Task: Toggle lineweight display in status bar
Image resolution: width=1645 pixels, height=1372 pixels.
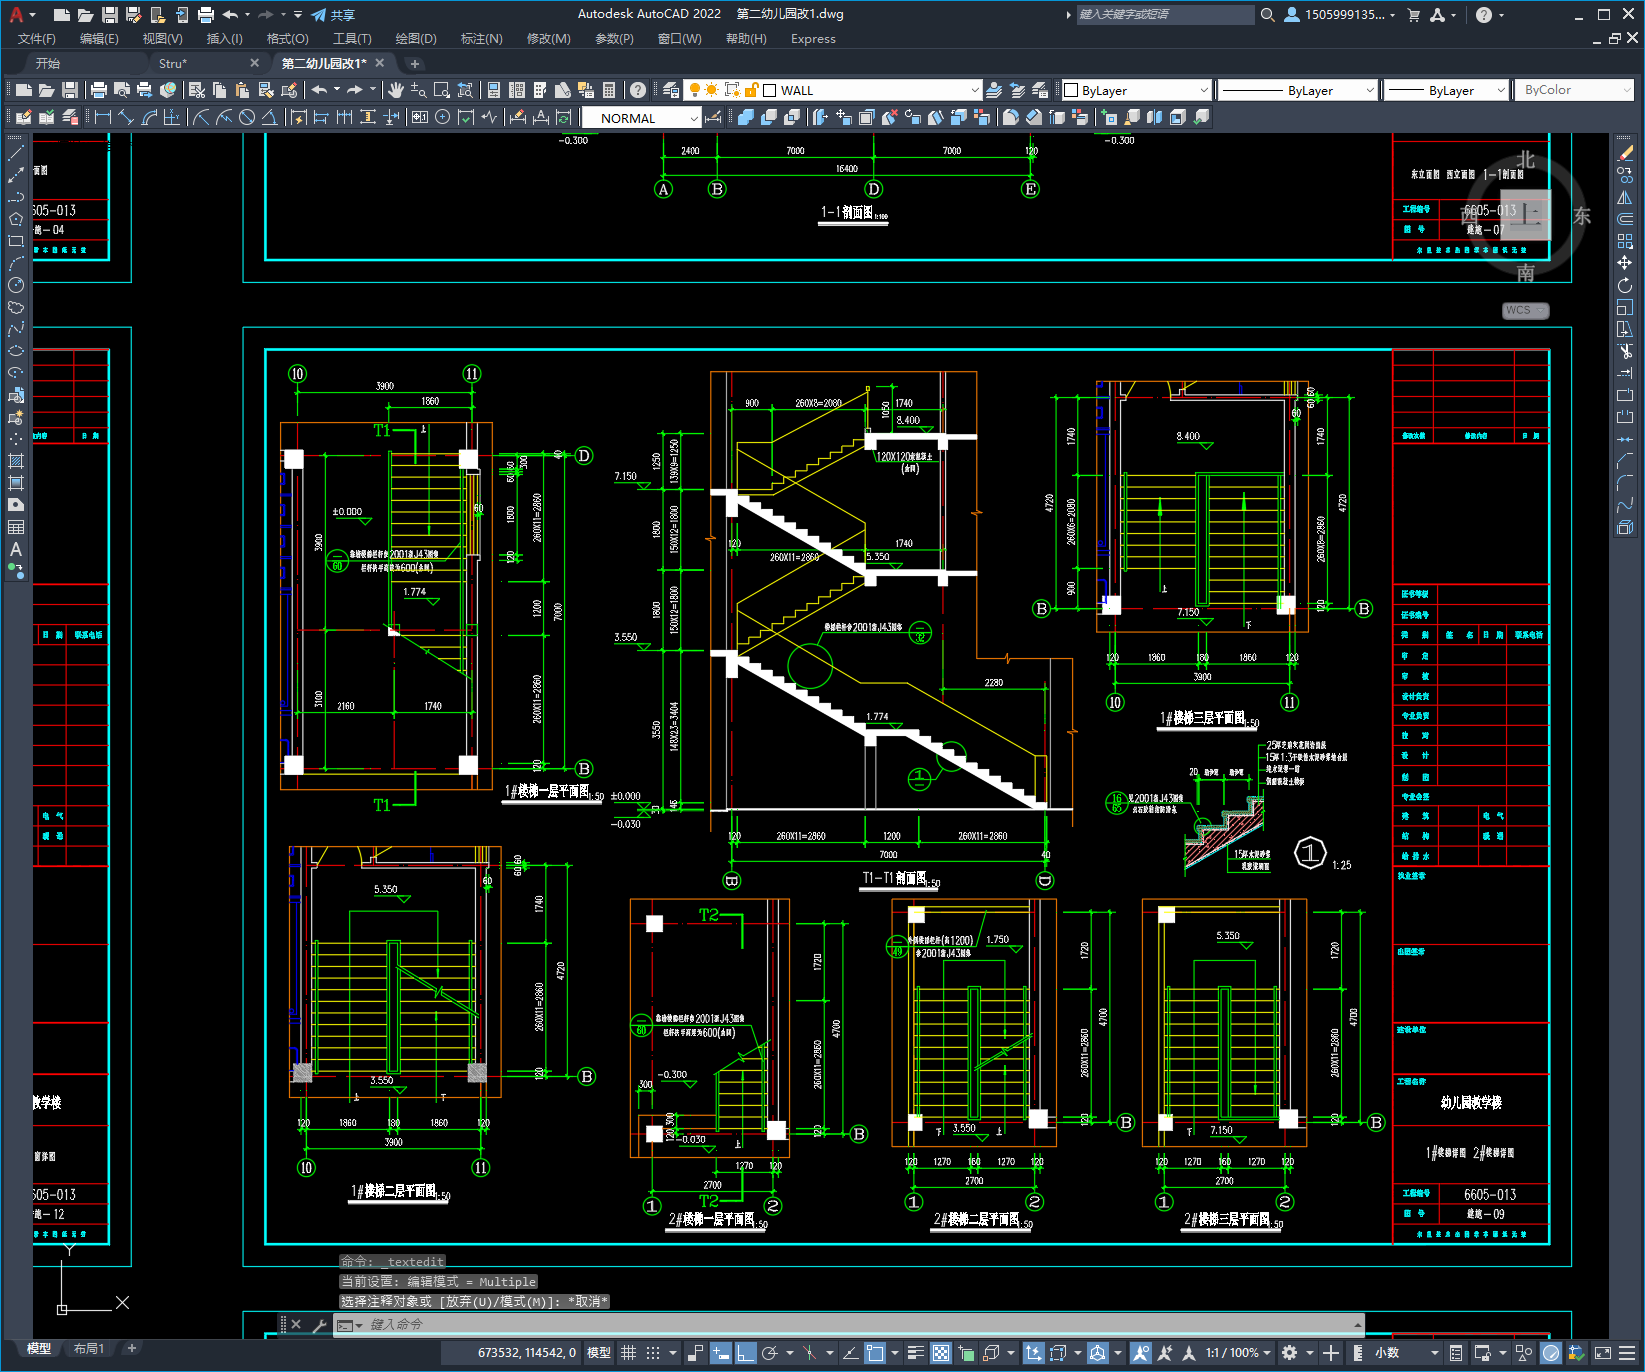Action: (x=916, y=1353)
